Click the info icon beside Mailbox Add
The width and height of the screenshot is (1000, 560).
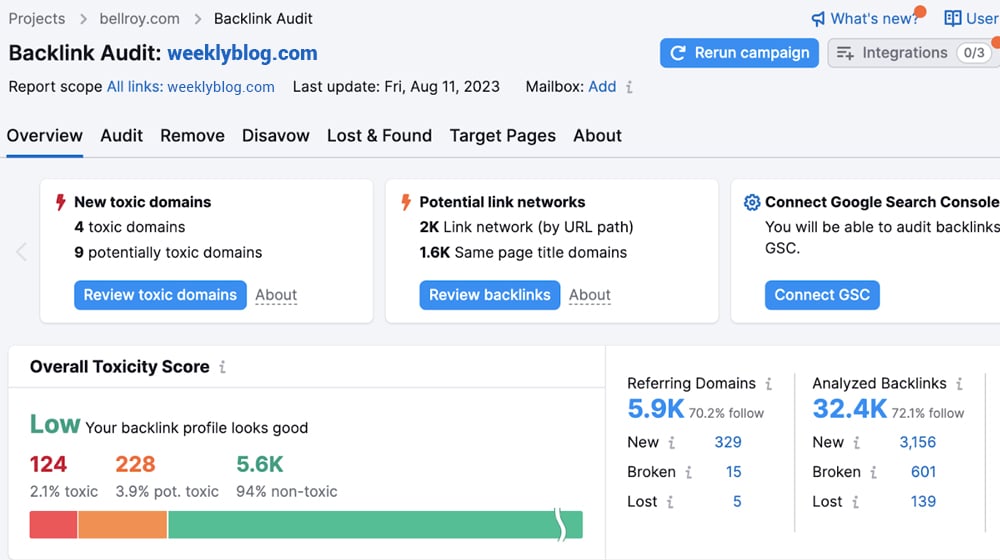point(629,87)
